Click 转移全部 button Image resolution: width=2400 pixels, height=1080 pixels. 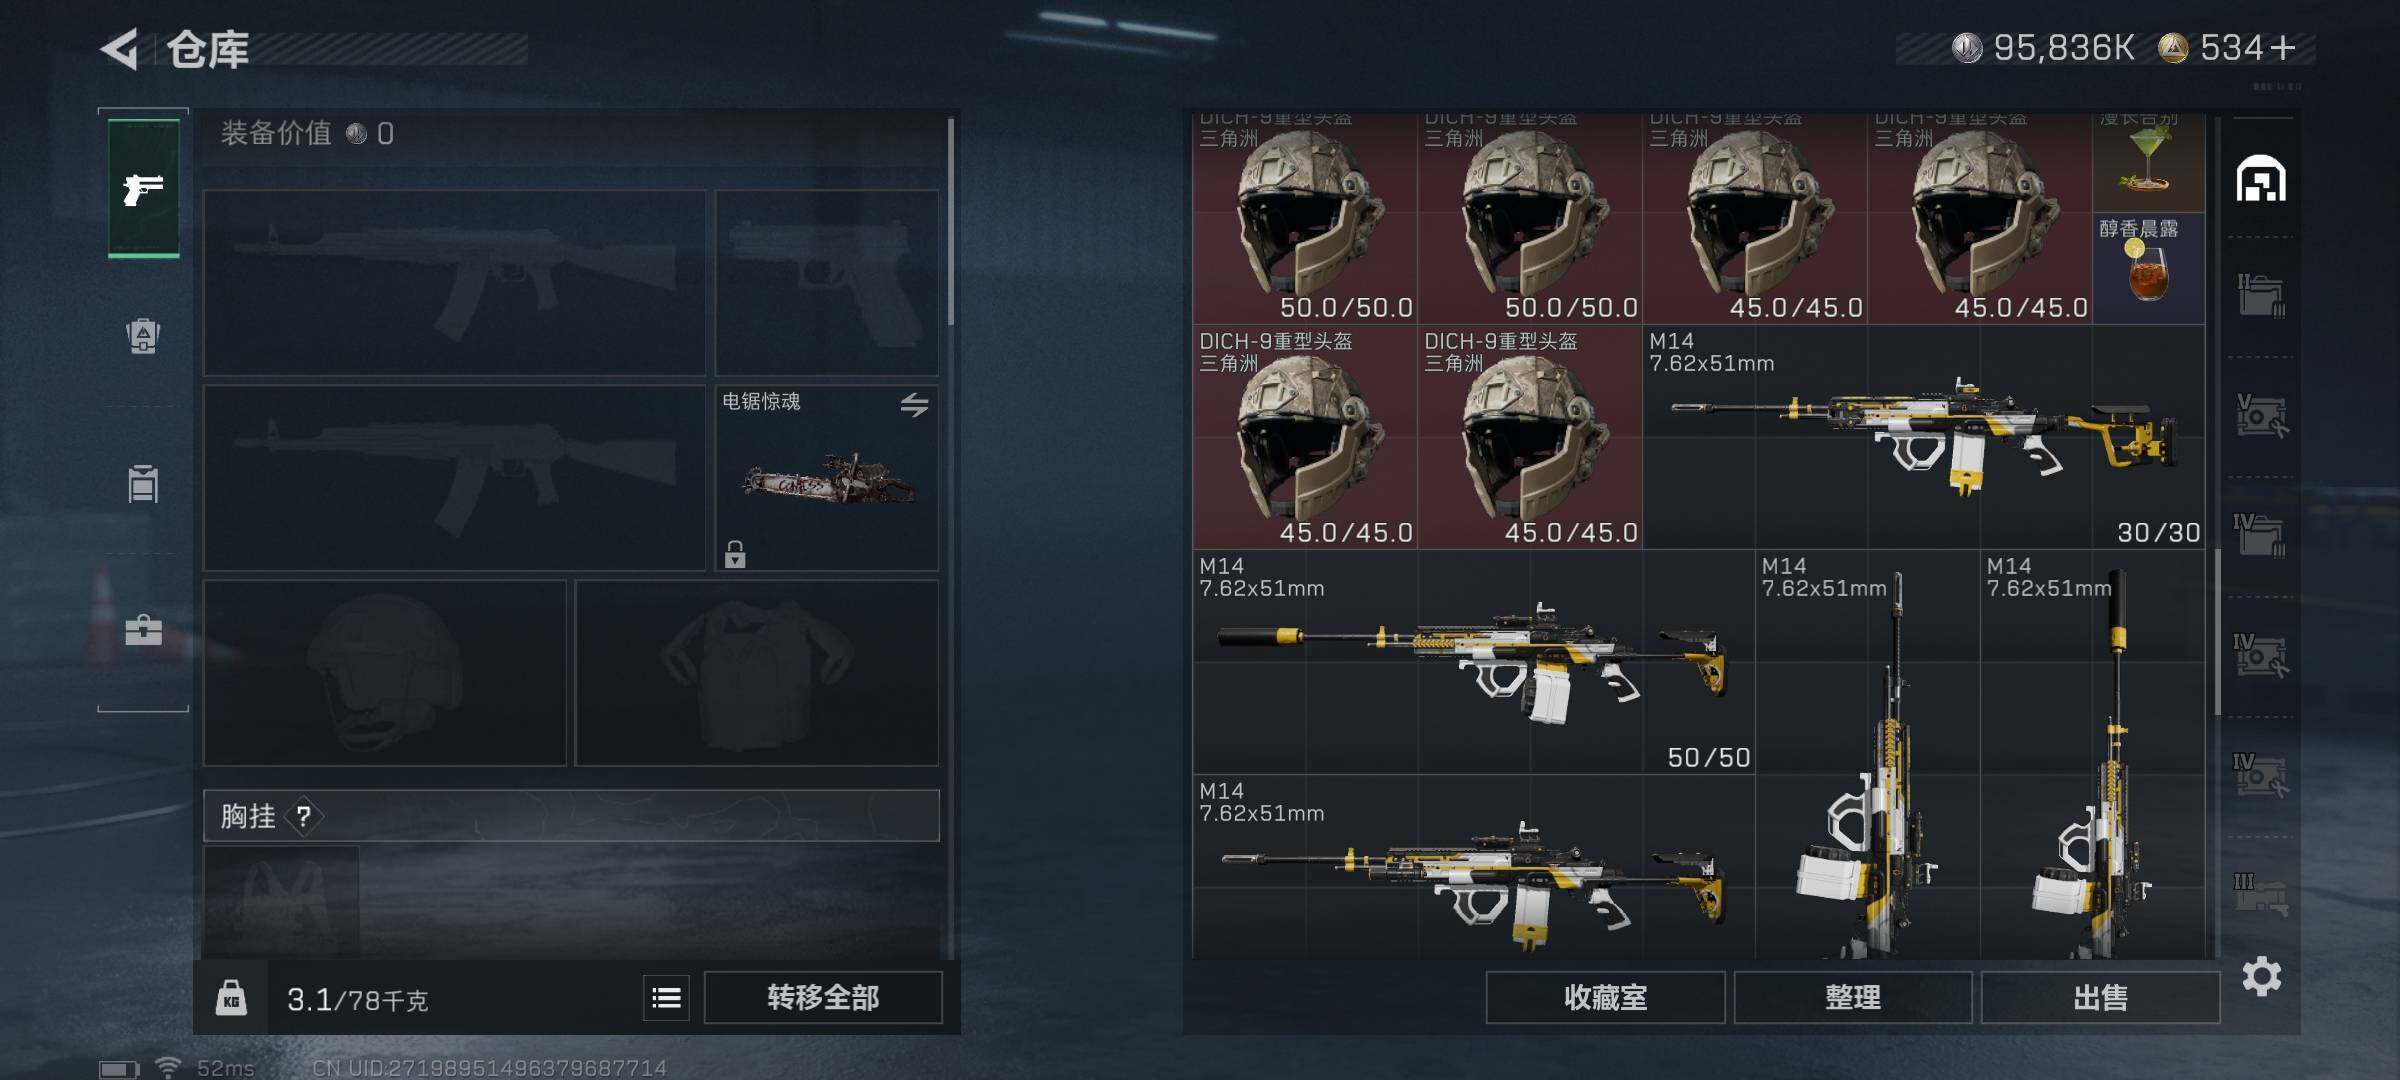tap(823, 997)
